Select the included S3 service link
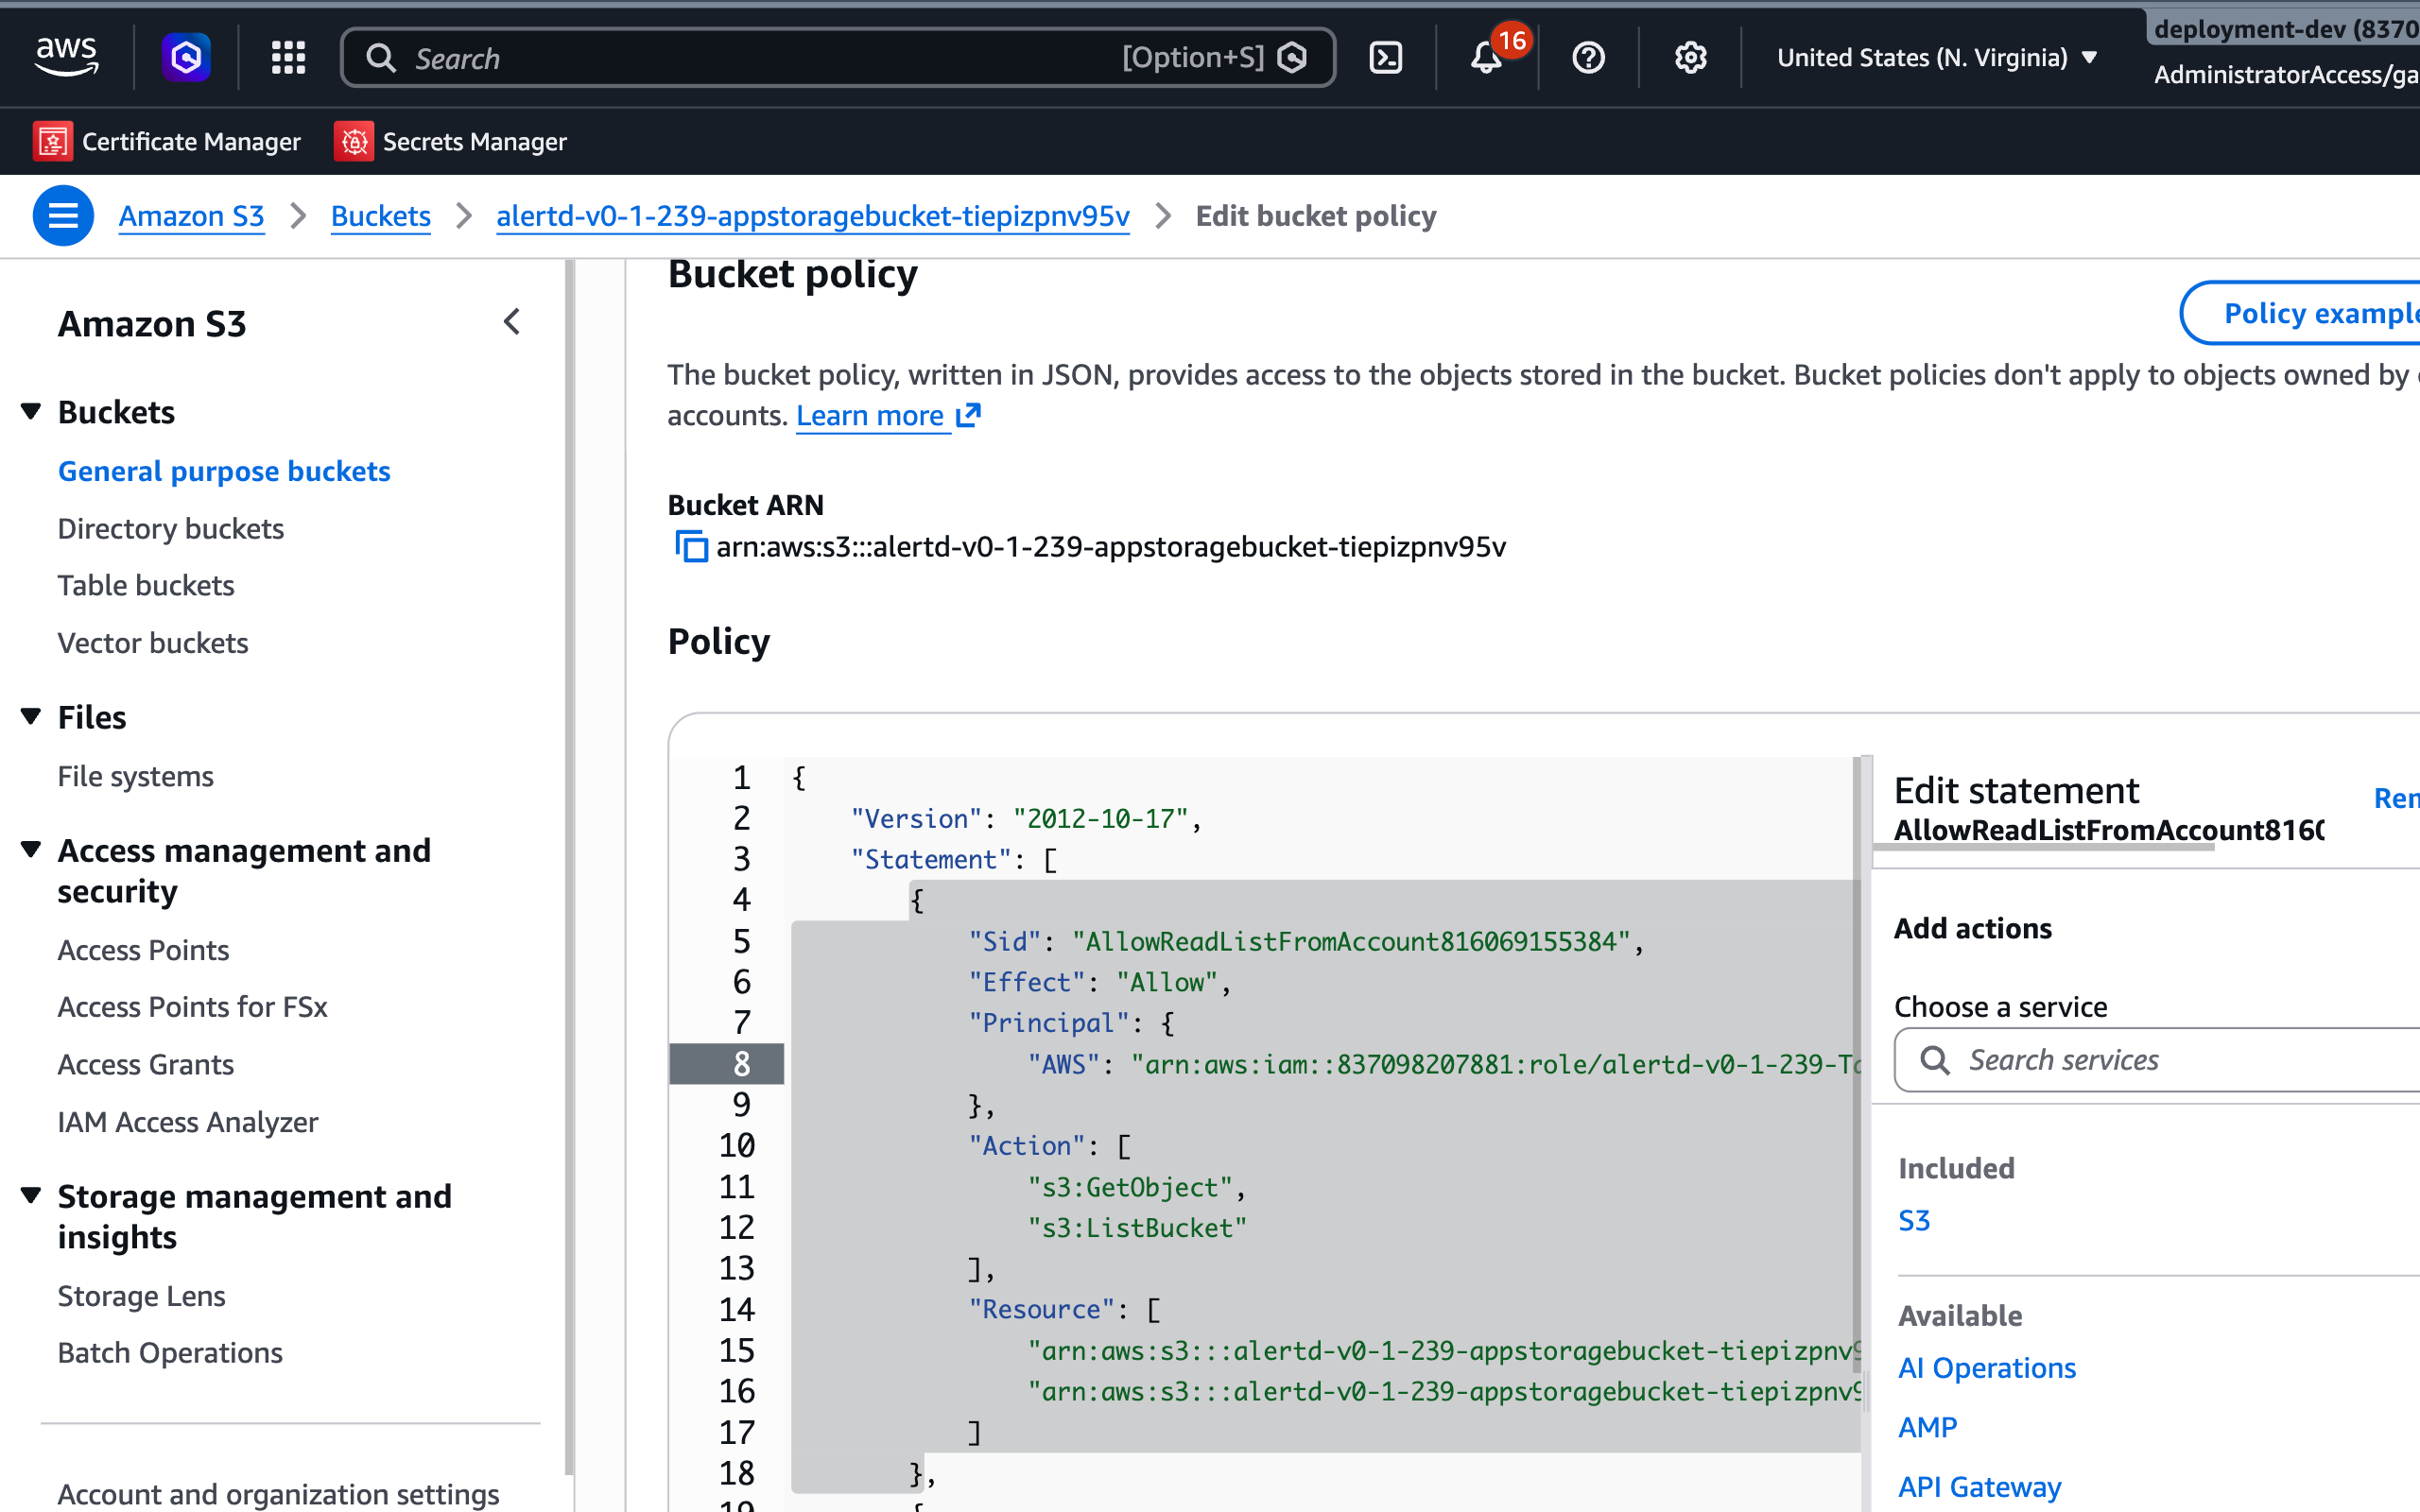The height and width of the screenshot is (1512, 2420). coord(1913,1220)
